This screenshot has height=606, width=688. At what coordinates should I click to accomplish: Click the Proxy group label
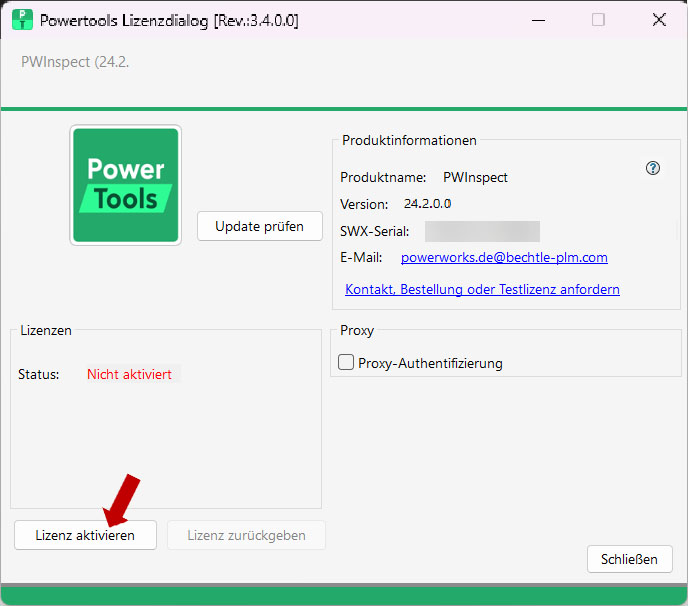pyautogui.click(x=357, y=330)
